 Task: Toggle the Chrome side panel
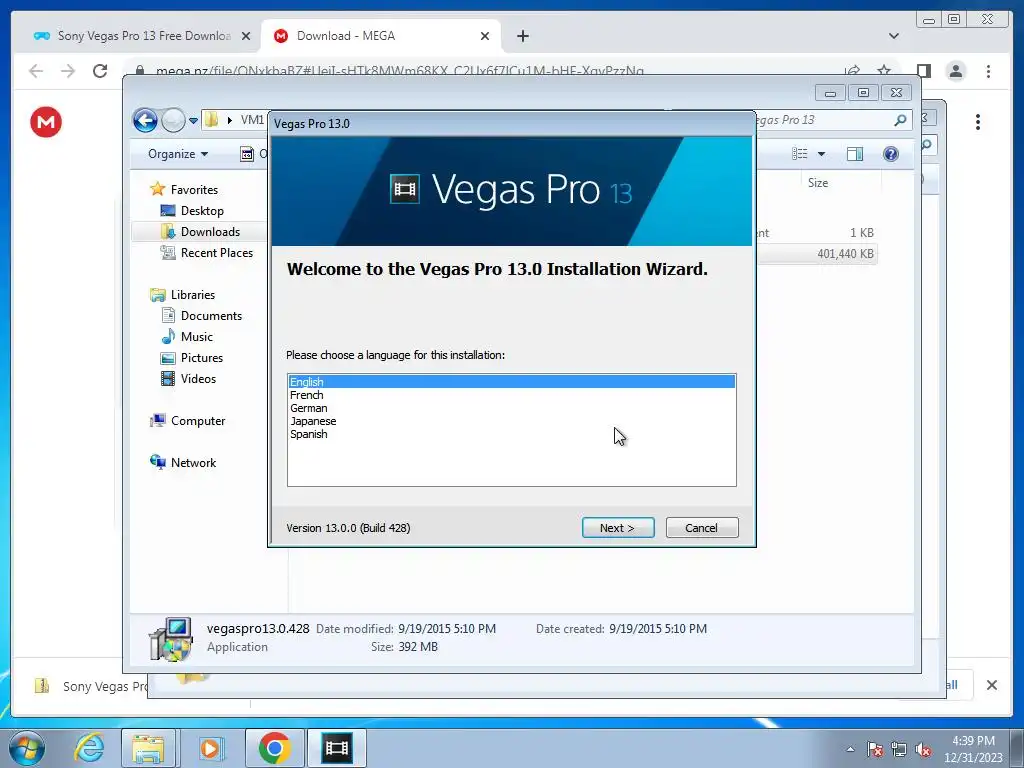[x=923, y=71]
